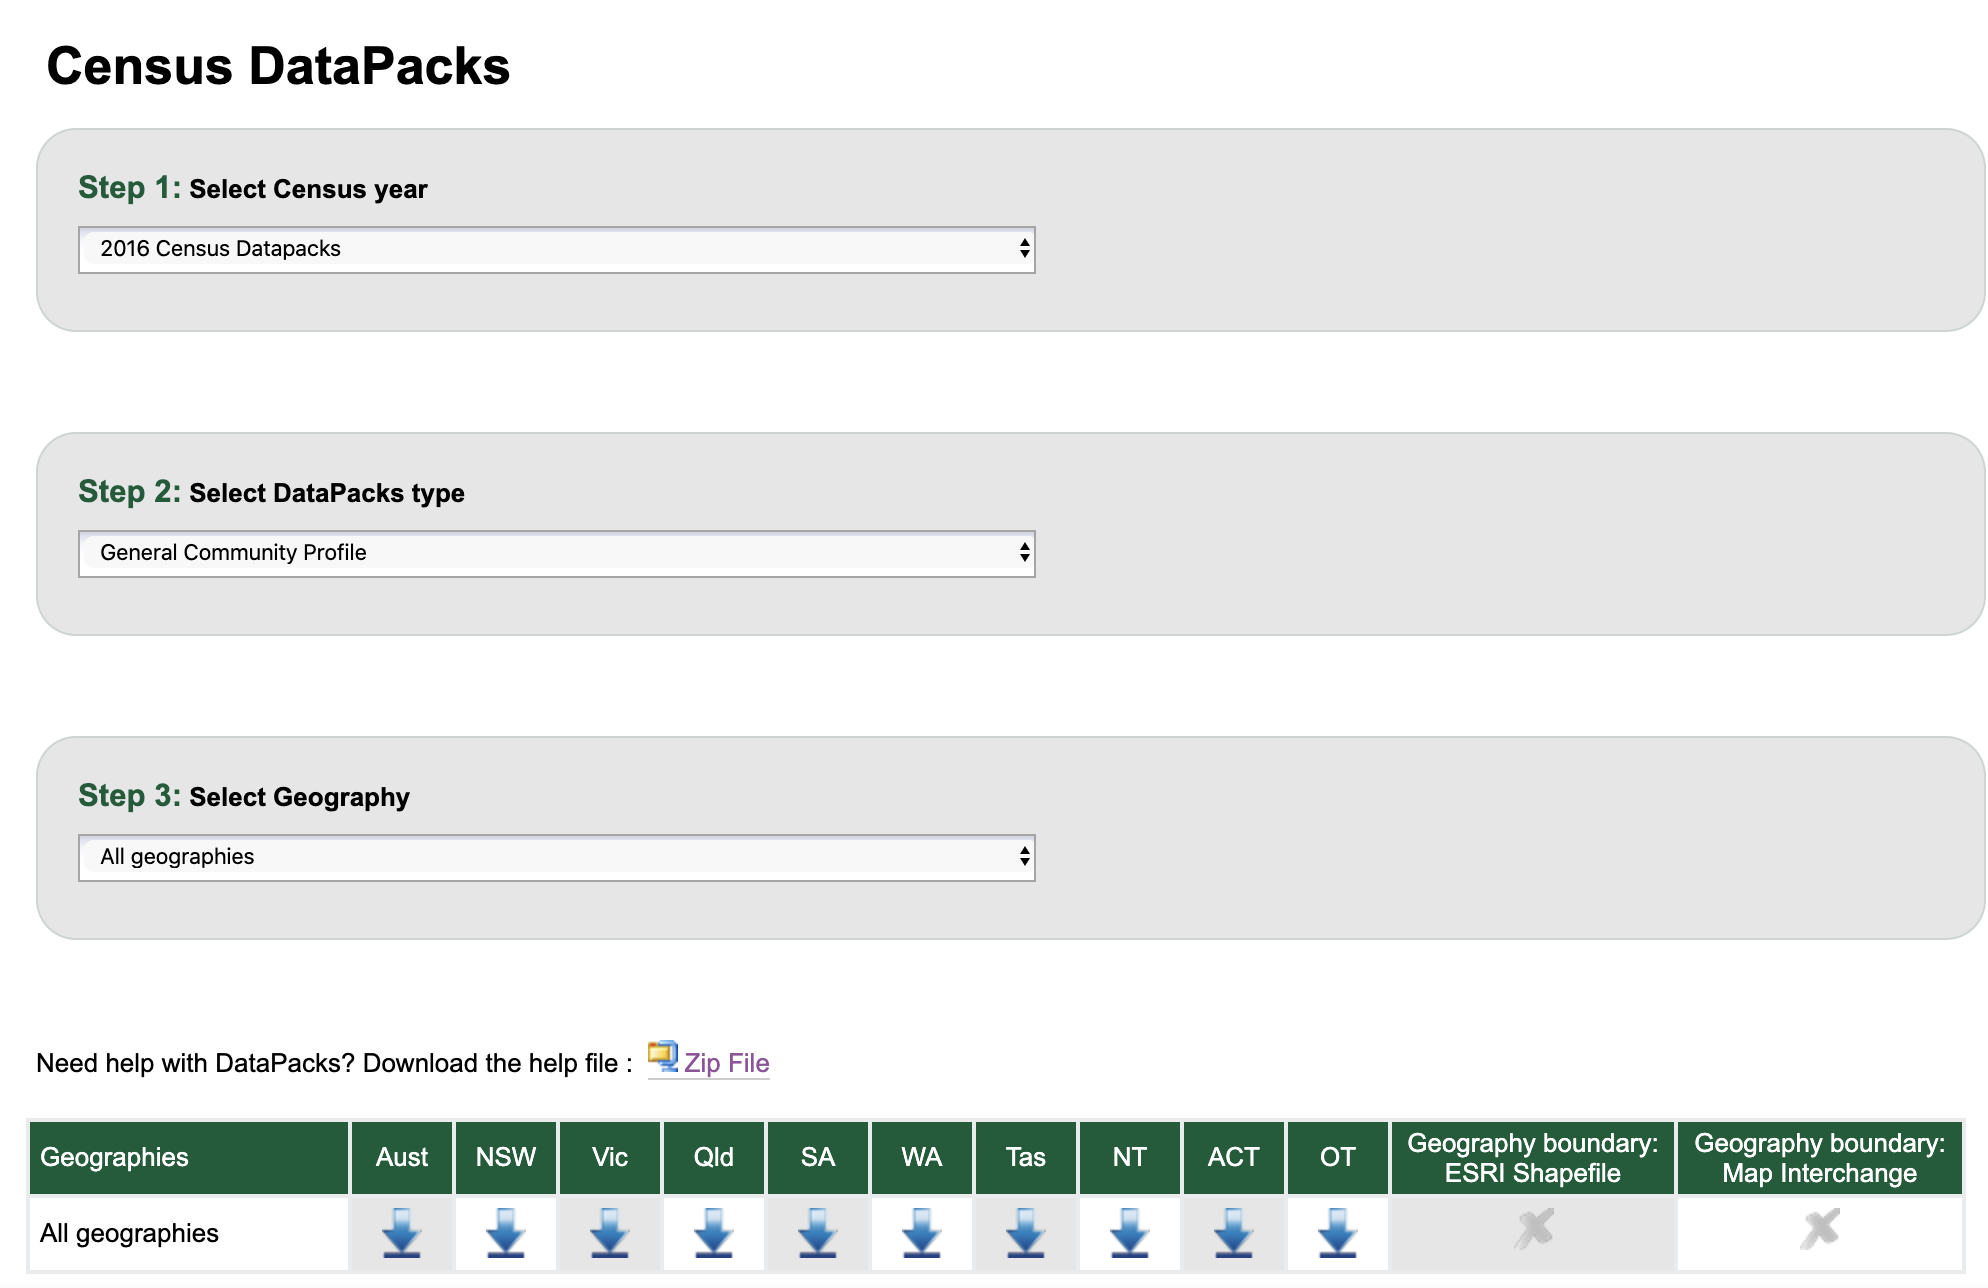Download the WA DataPack file
Screen dimensions: 1988x1288
921,1232
